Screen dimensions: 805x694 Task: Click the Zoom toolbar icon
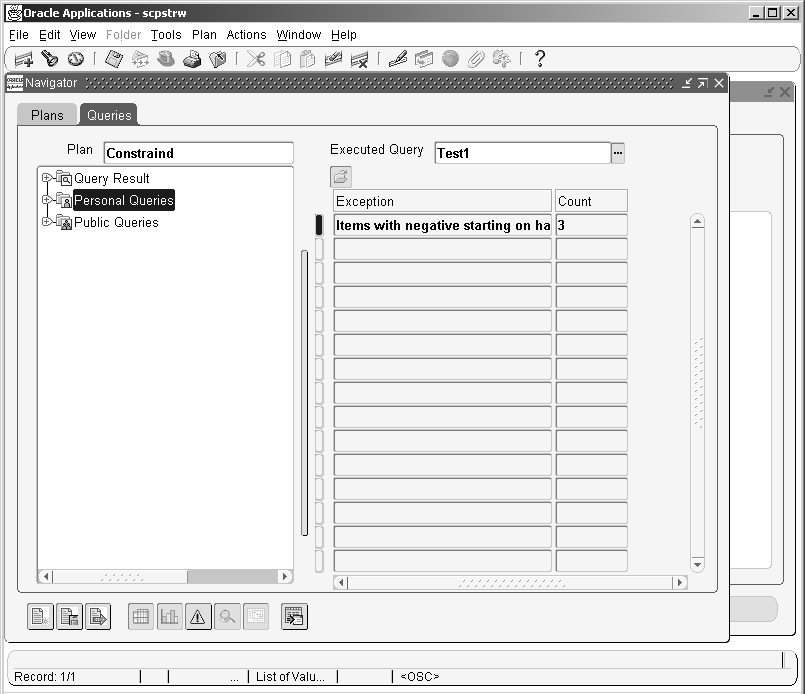click(x=424, y=59)
